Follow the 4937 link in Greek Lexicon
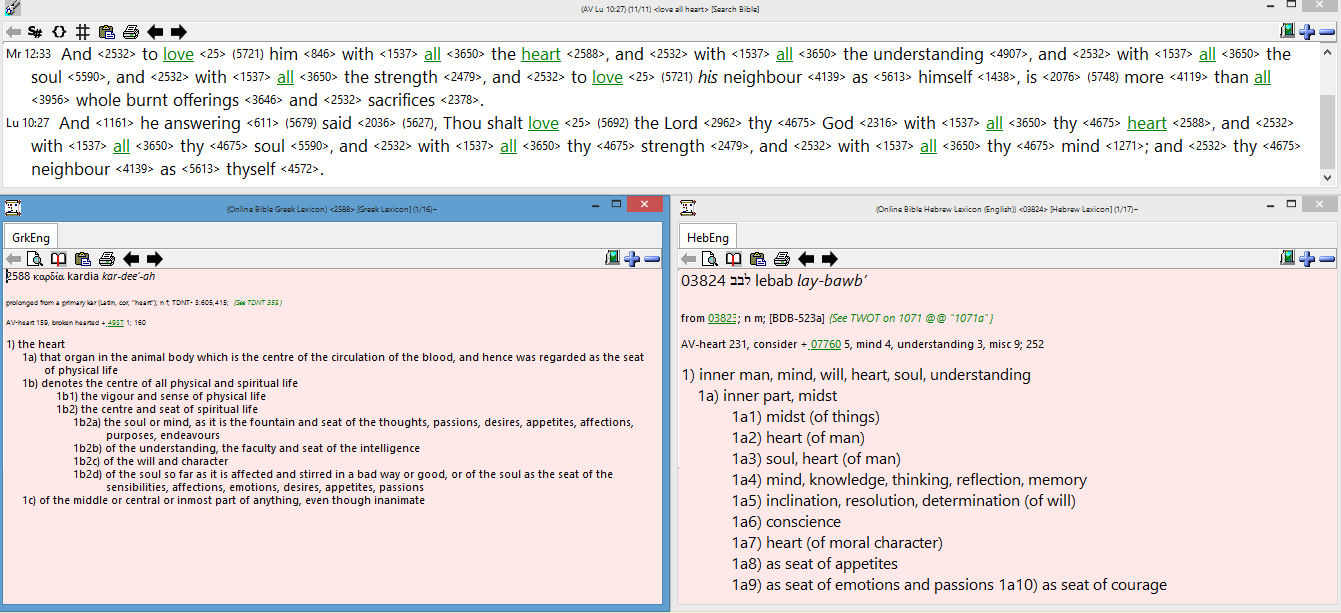The width and height of the screenshot is (1341, 613). [x=116, y=323]
